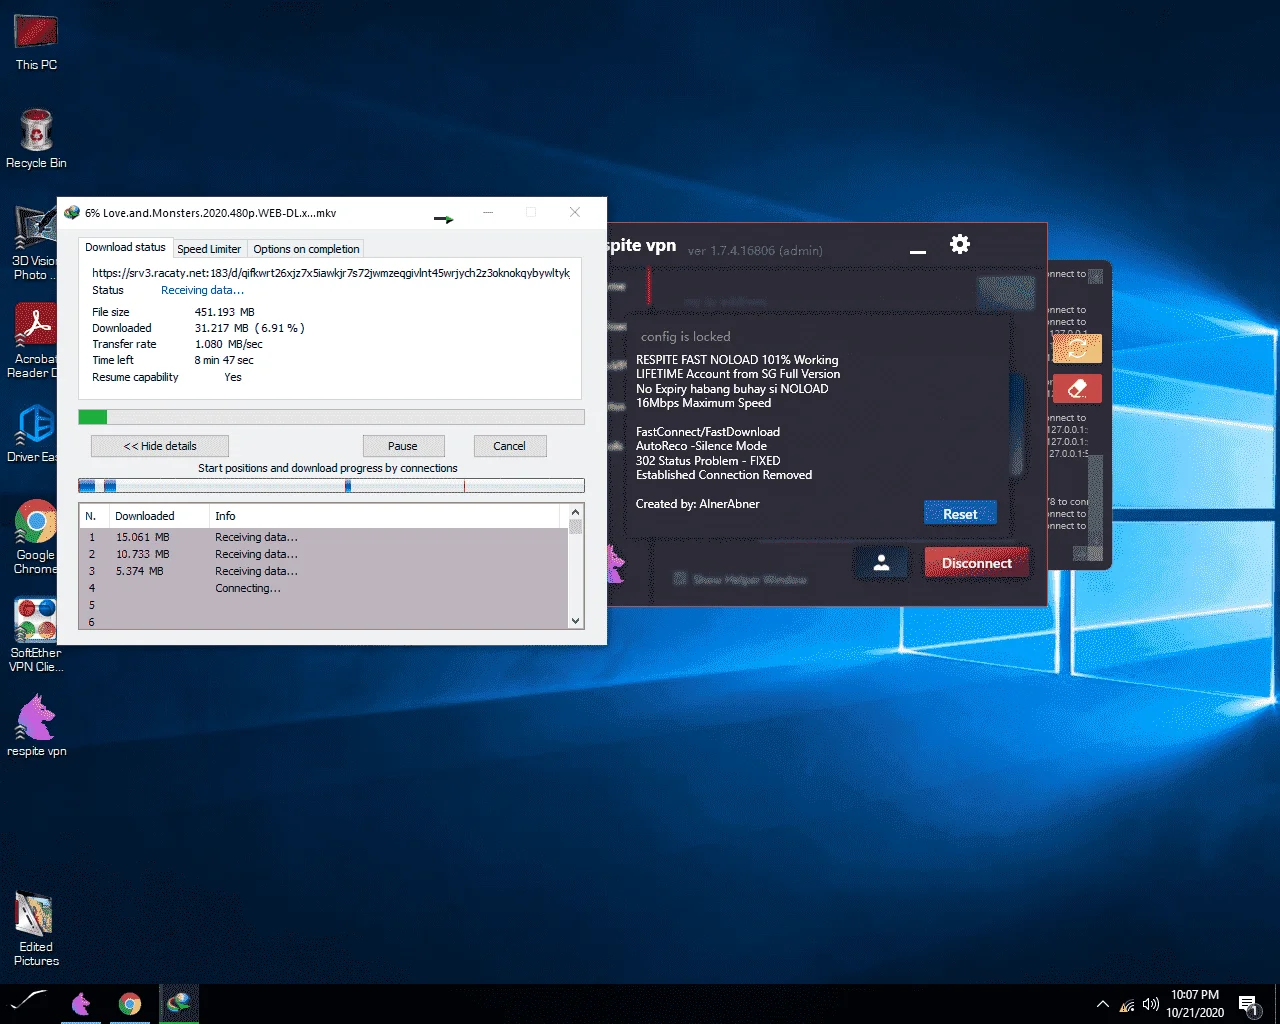1280x1024 pixels.
Task: Click the downloaded value "31.217 MB (6.91 %)"
Action: pyautogui.click(x=249, y=328)
